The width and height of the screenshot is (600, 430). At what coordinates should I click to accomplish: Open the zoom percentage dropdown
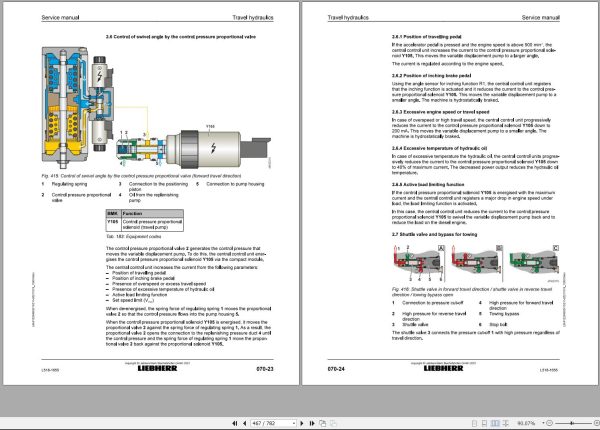543,423
